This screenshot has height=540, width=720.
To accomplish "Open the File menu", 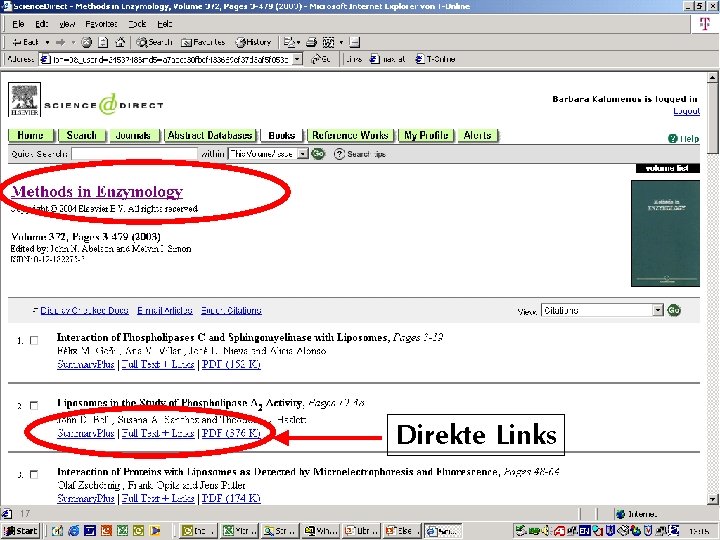I will click(x=18, y=24).
